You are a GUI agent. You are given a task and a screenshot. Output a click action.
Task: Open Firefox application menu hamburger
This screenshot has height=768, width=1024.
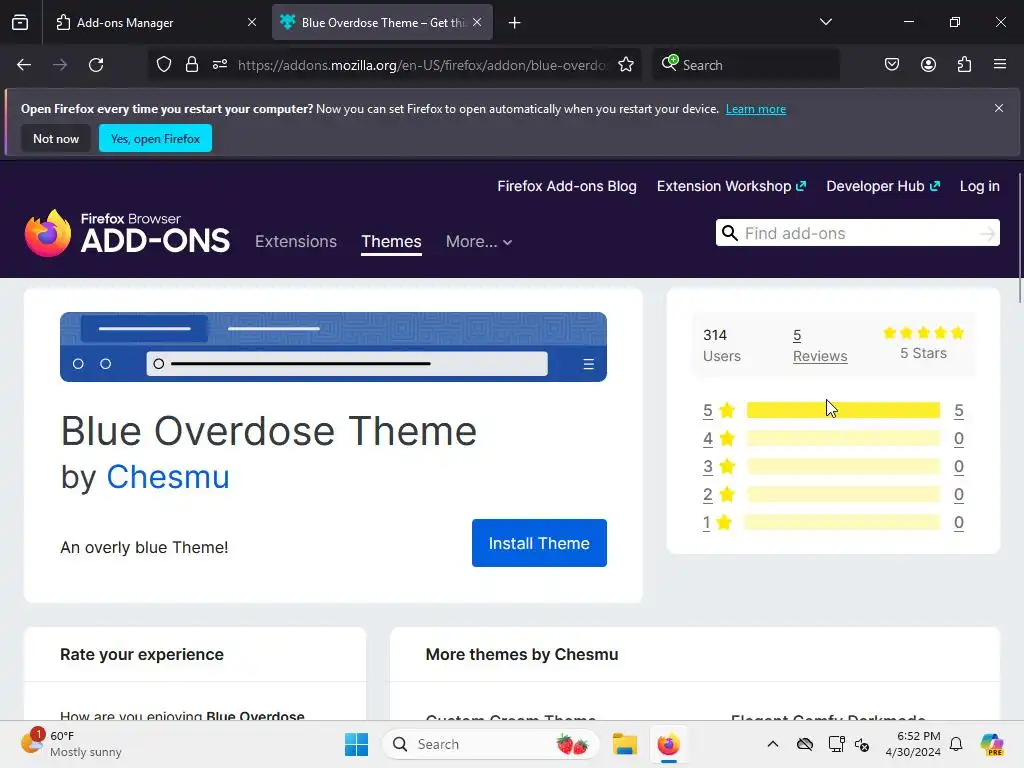coord(1000,65)
